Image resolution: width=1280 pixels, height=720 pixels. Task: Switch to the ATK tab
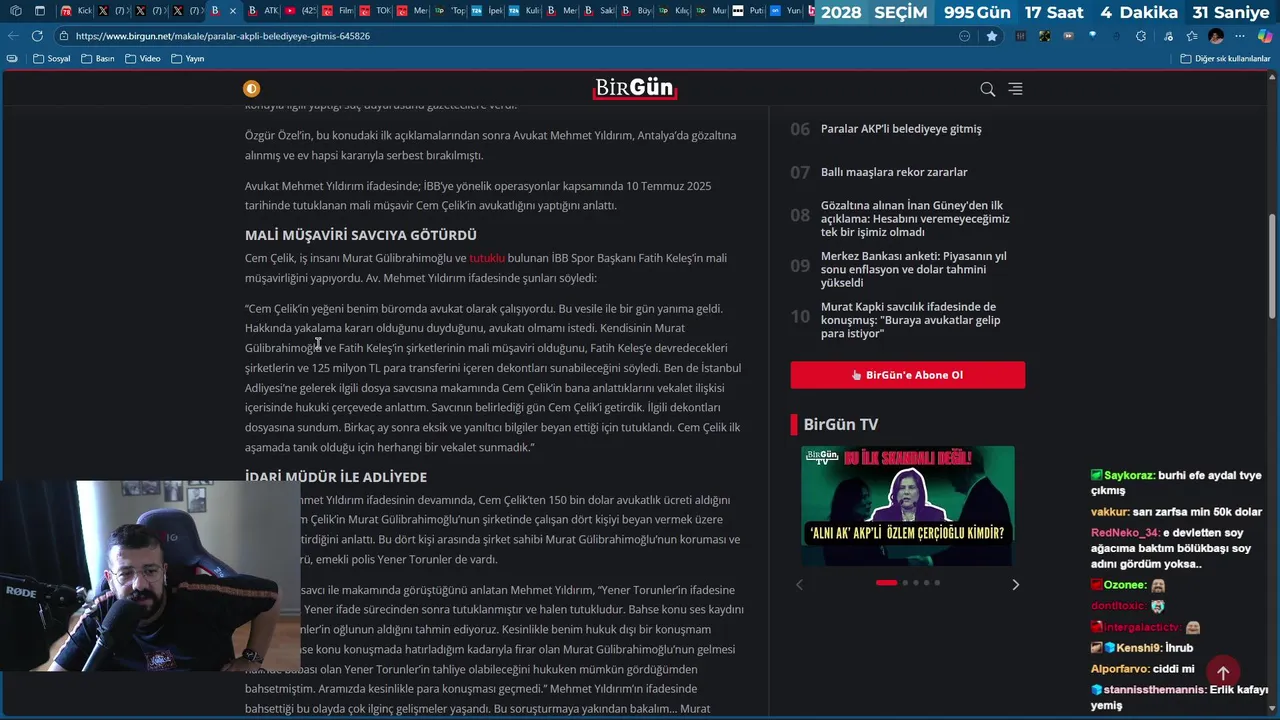pyautogui.click(x=264, y=11)
